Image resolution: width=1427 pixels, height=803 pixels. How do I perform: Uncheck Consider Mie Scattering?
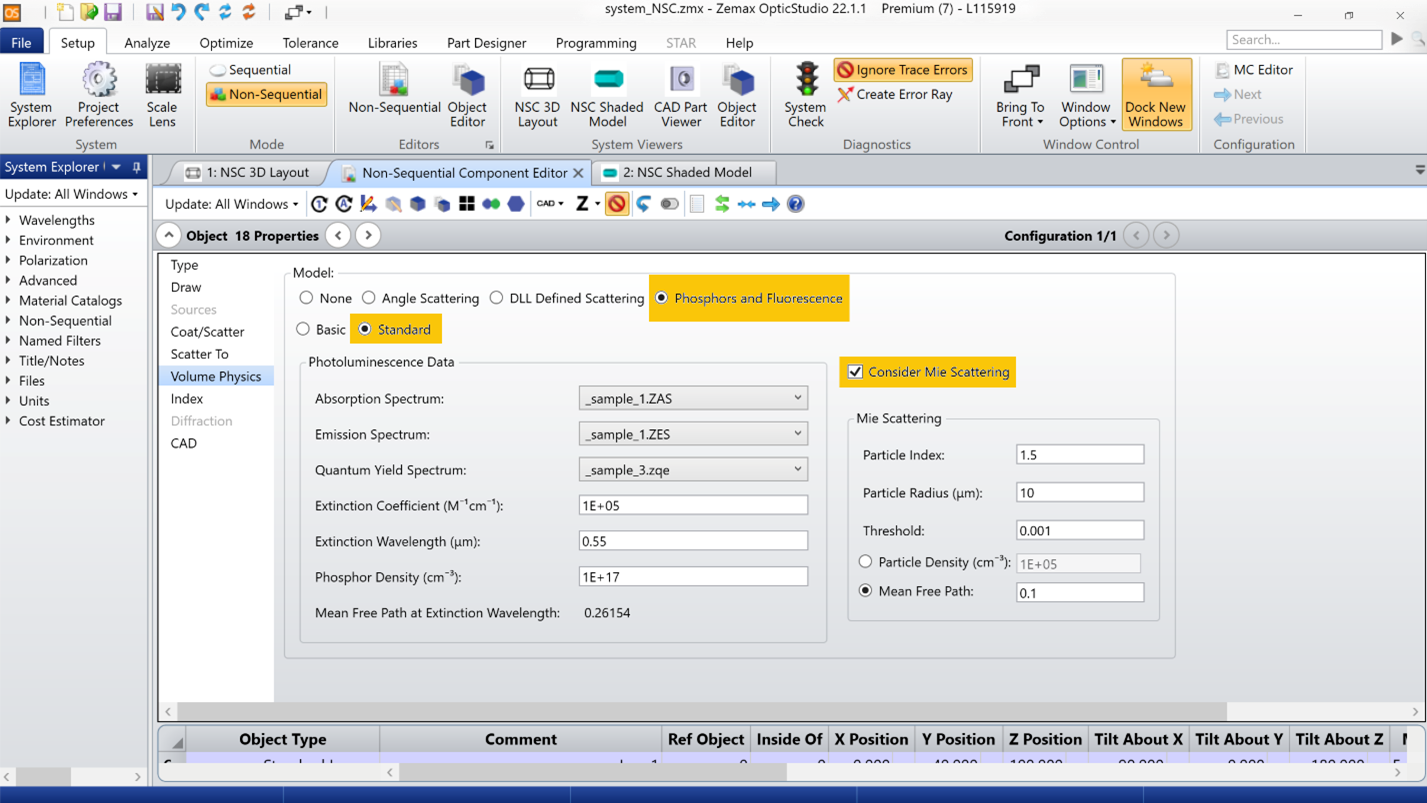(x=856, y=372)
